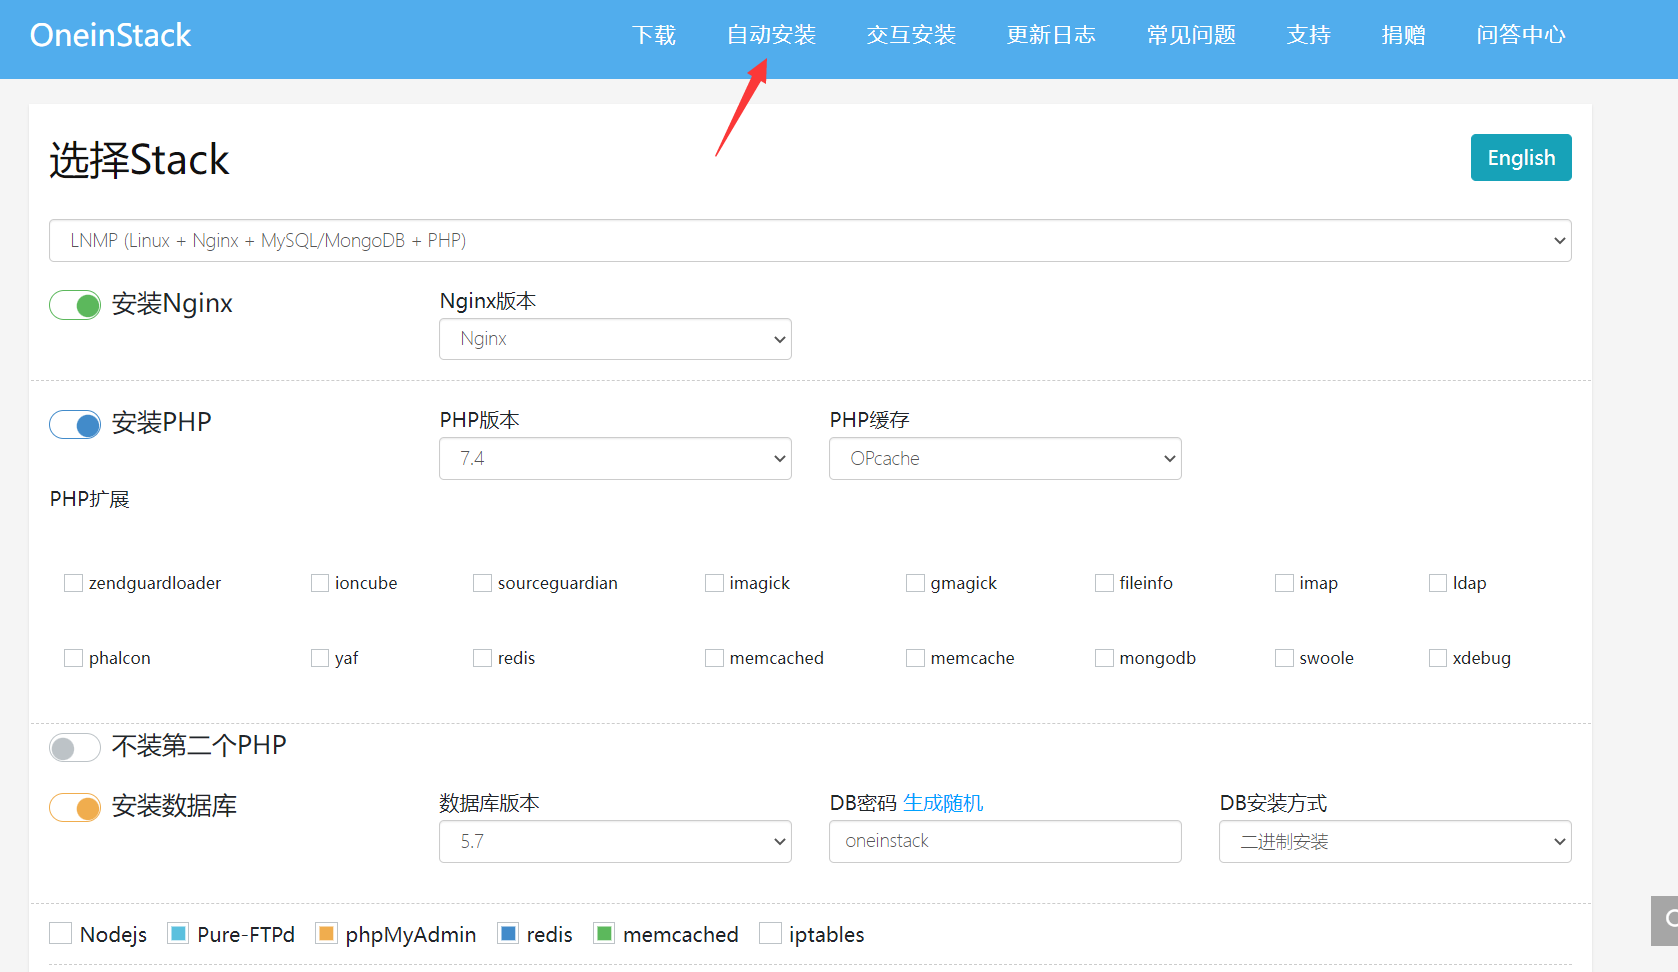The height and width of the screenshot is (972, 1678).
Task: Open the 下载 menu item
Action: tap(654, 35)
